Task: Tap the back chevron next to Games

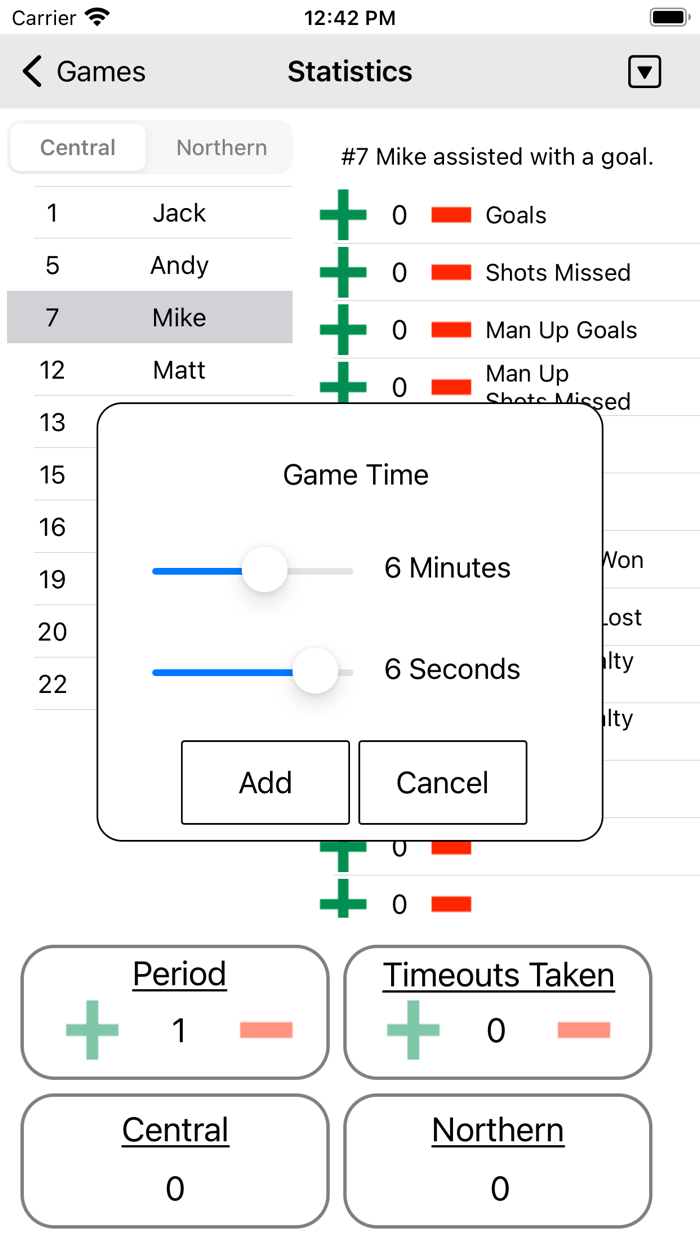Action: click(31, 71)
